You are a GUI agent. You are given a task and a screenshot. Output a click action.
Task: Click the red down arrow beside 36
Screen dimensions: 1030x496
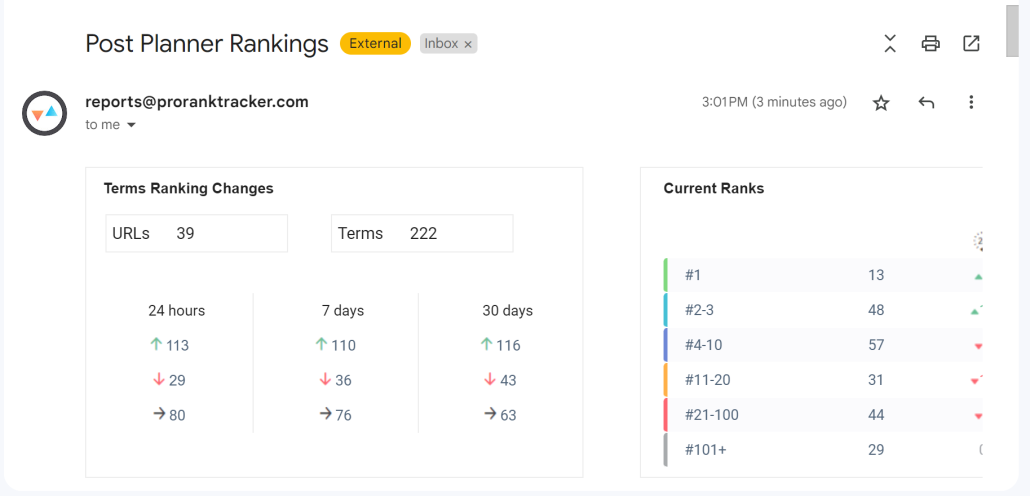click(x=325, y=380)
